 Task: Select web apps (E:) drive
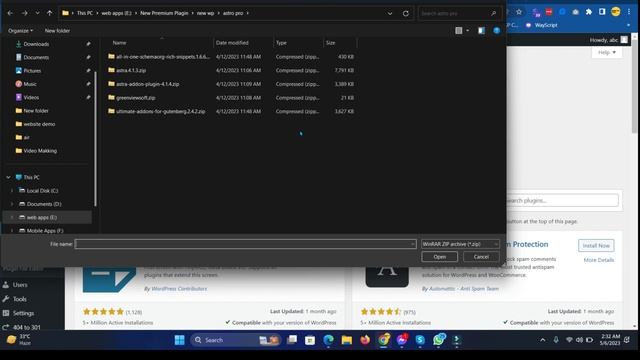pos(42,218)
